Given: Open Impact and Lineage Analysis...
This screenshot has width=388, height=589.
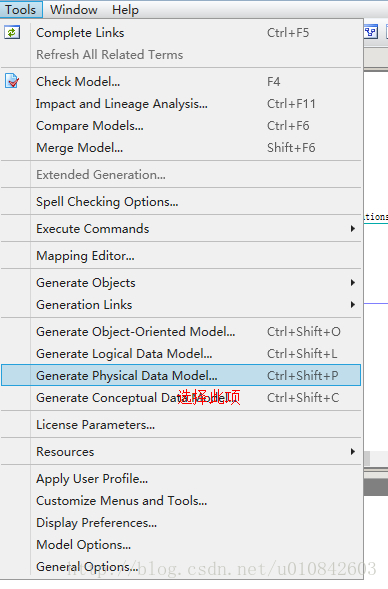Looking at the screenshot, I should point(181,104).
